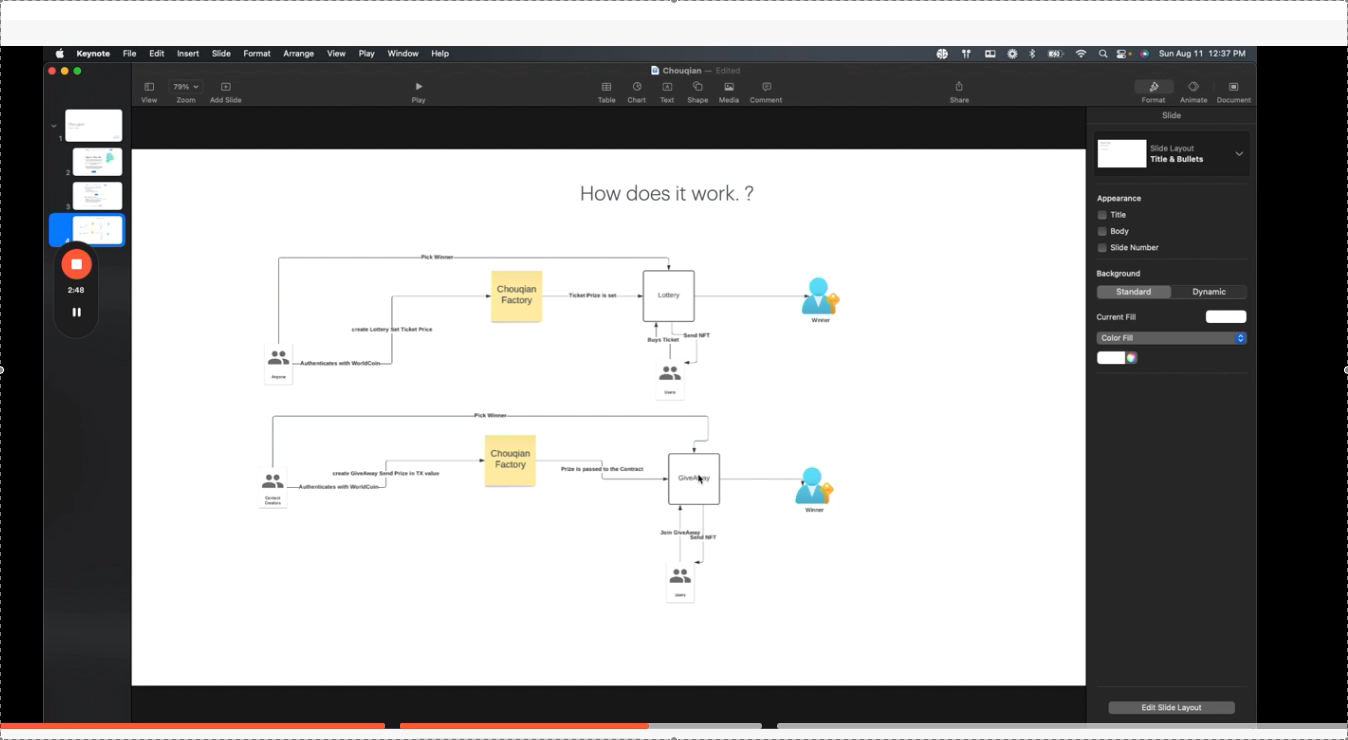The width and height of the screenshot is (1348, 740).
Task: Open the Play menu
Action: [367, 53]
